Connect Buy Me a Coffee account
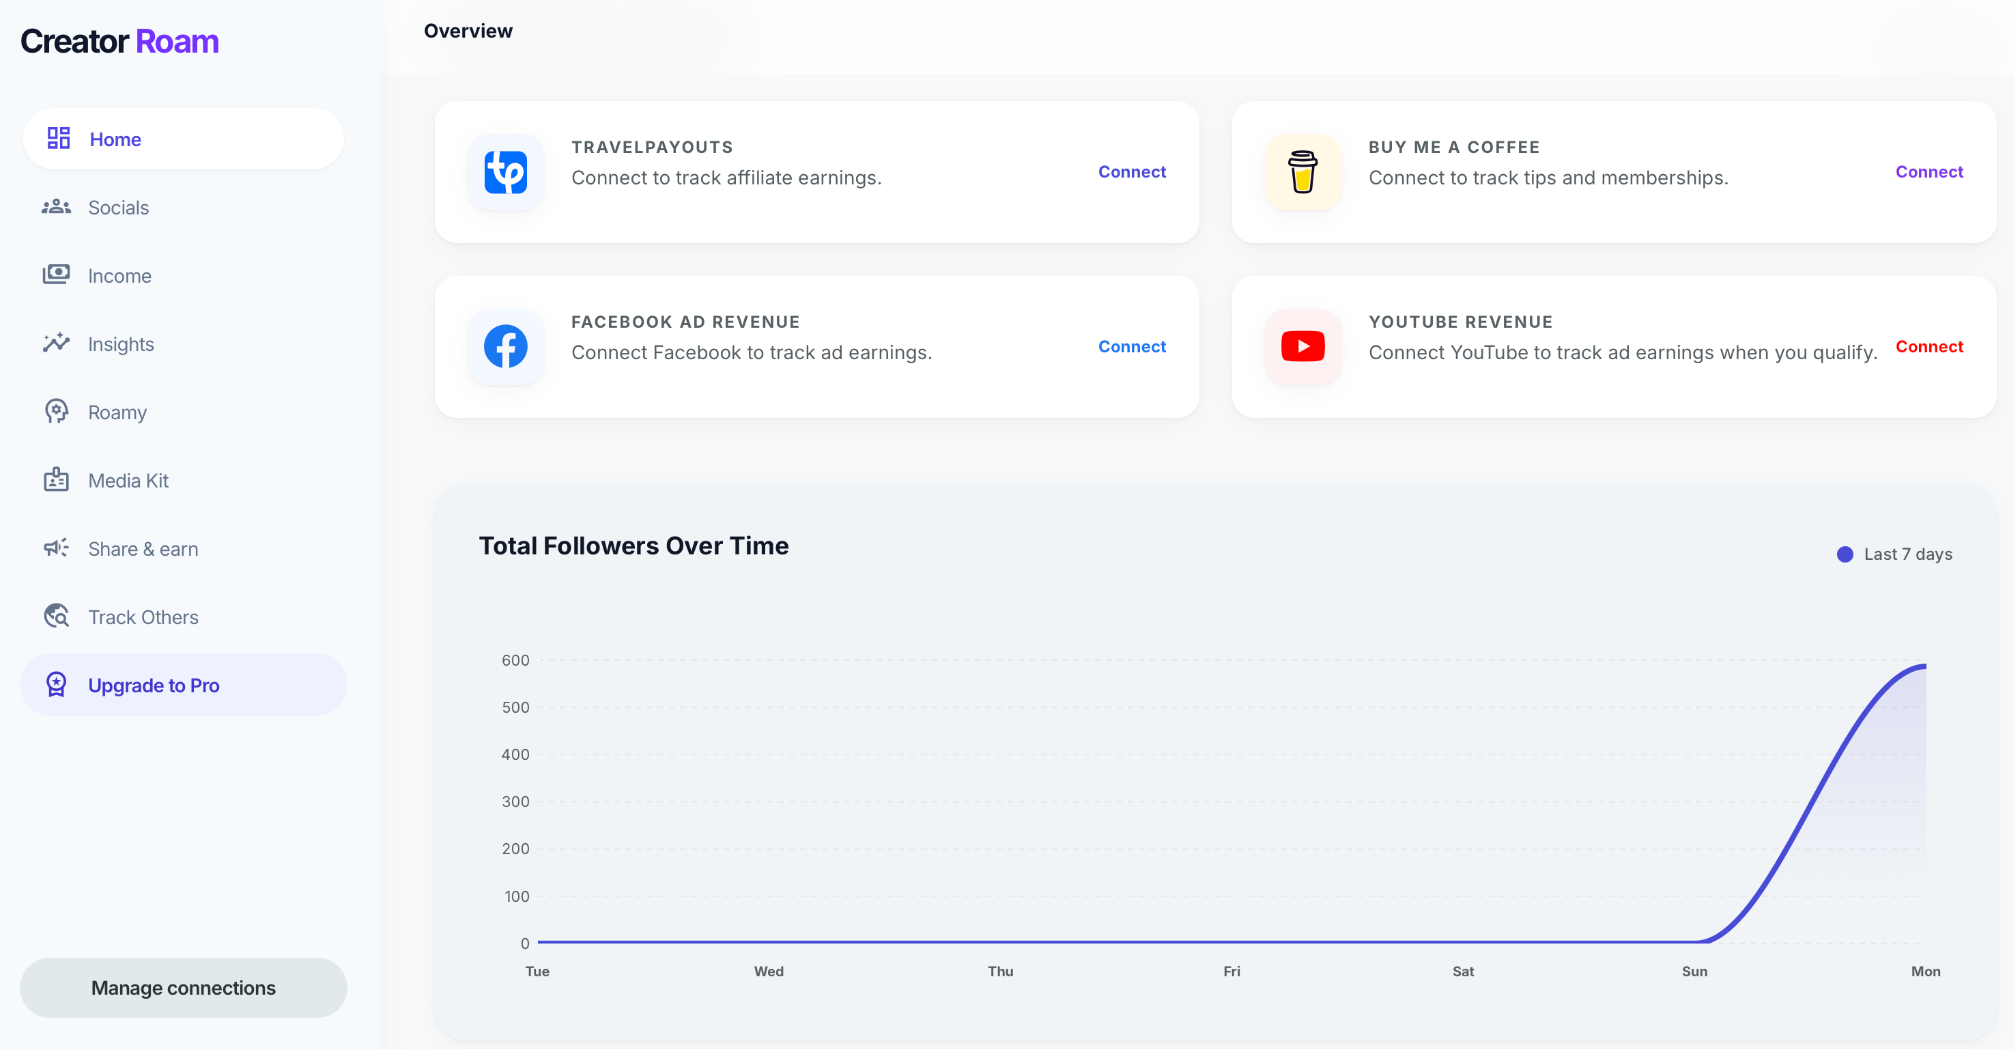The height and width of the screenshot is (1049, 2015). [1929, 172]
